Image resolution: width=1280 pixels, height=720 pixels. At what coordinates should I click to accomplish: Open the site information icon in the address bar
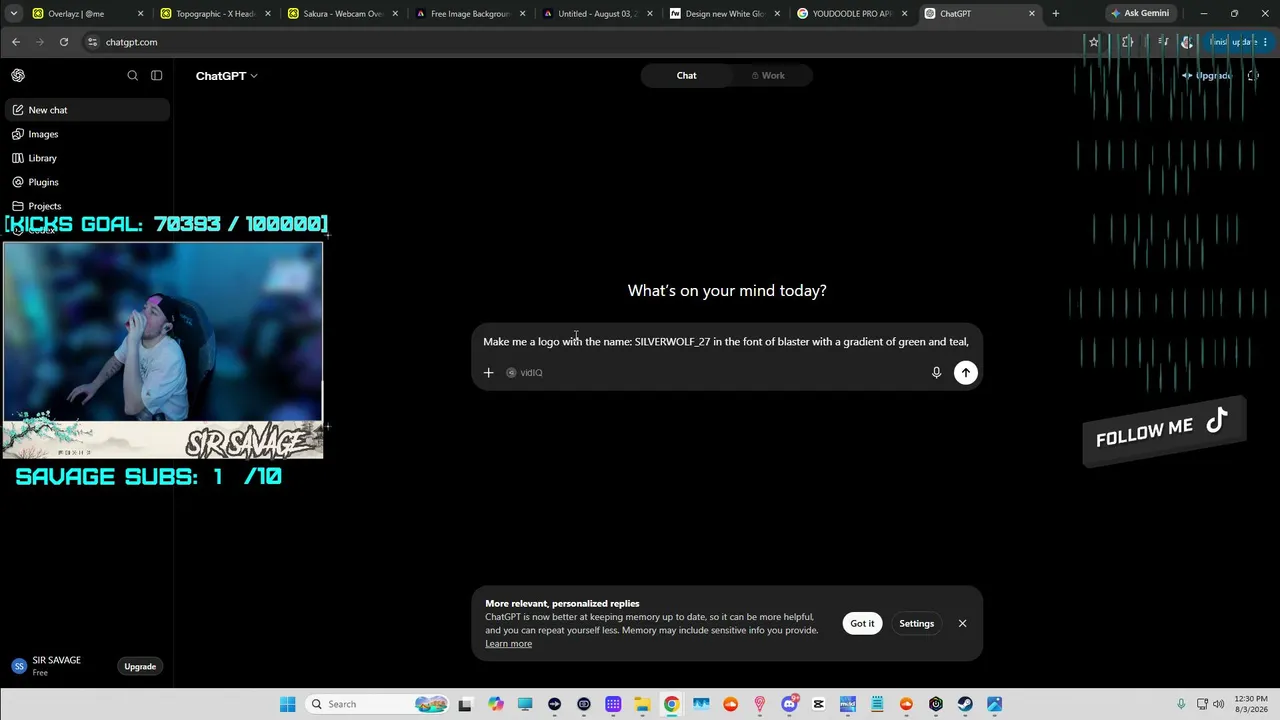tap(93, 42)
